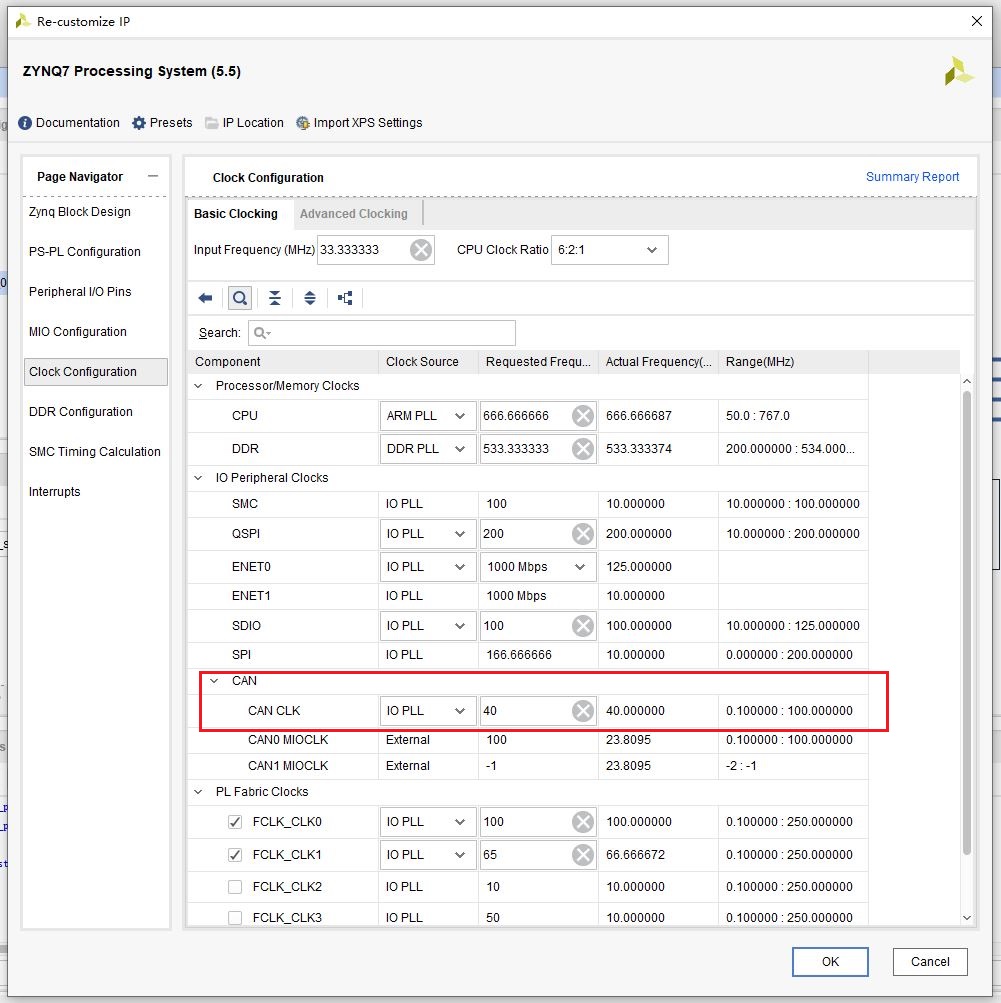
Task: Go to Interrupts page
Action: click(x=54, y=492)
